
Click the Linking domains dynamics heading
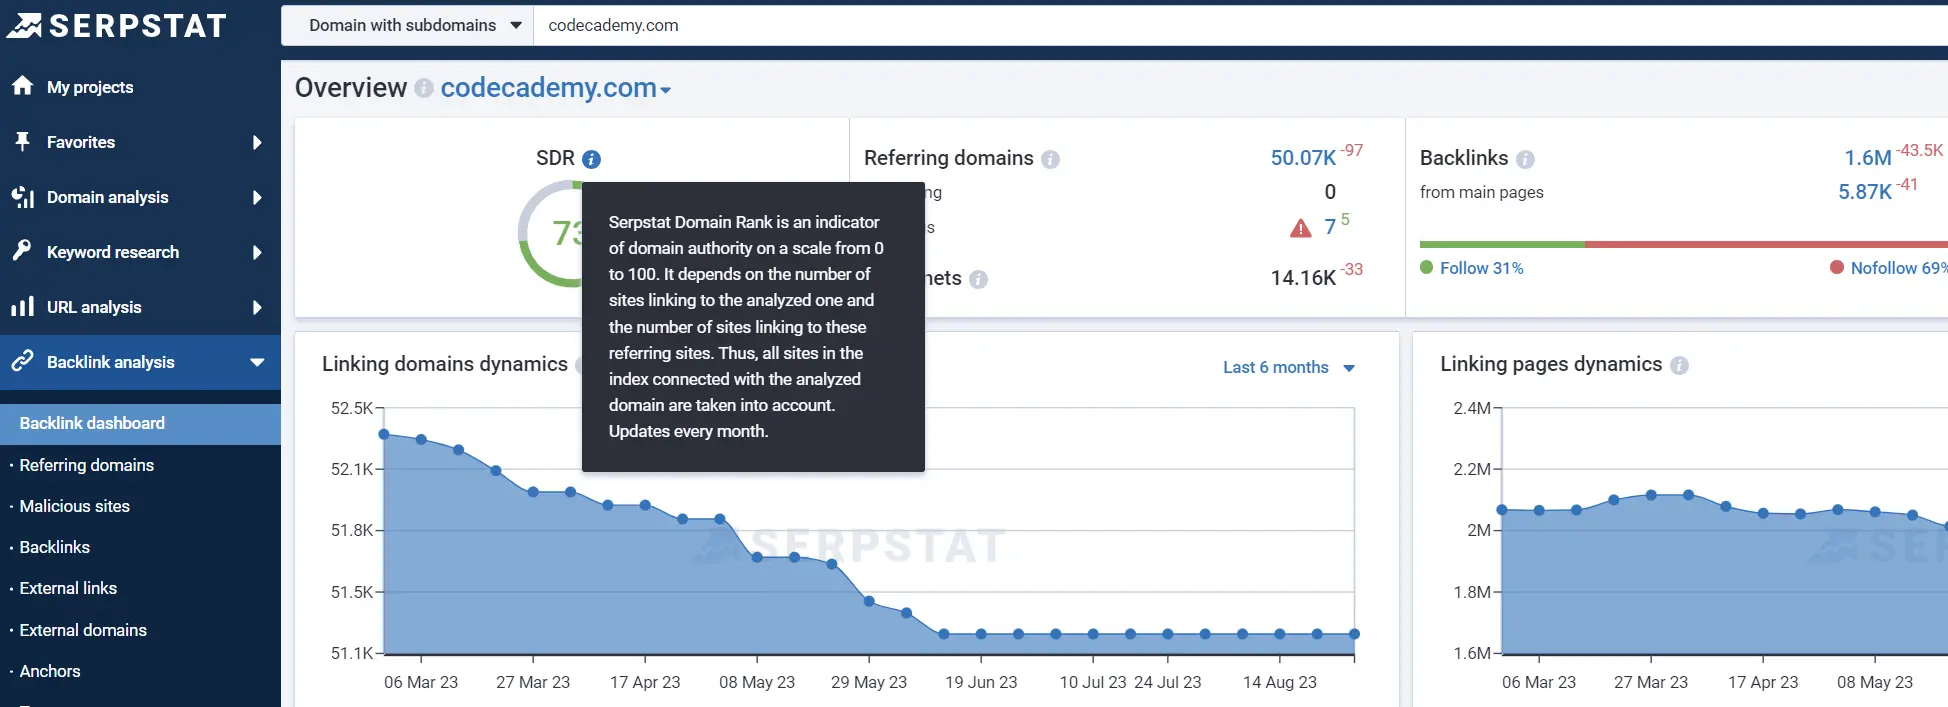tap(445, 364)
